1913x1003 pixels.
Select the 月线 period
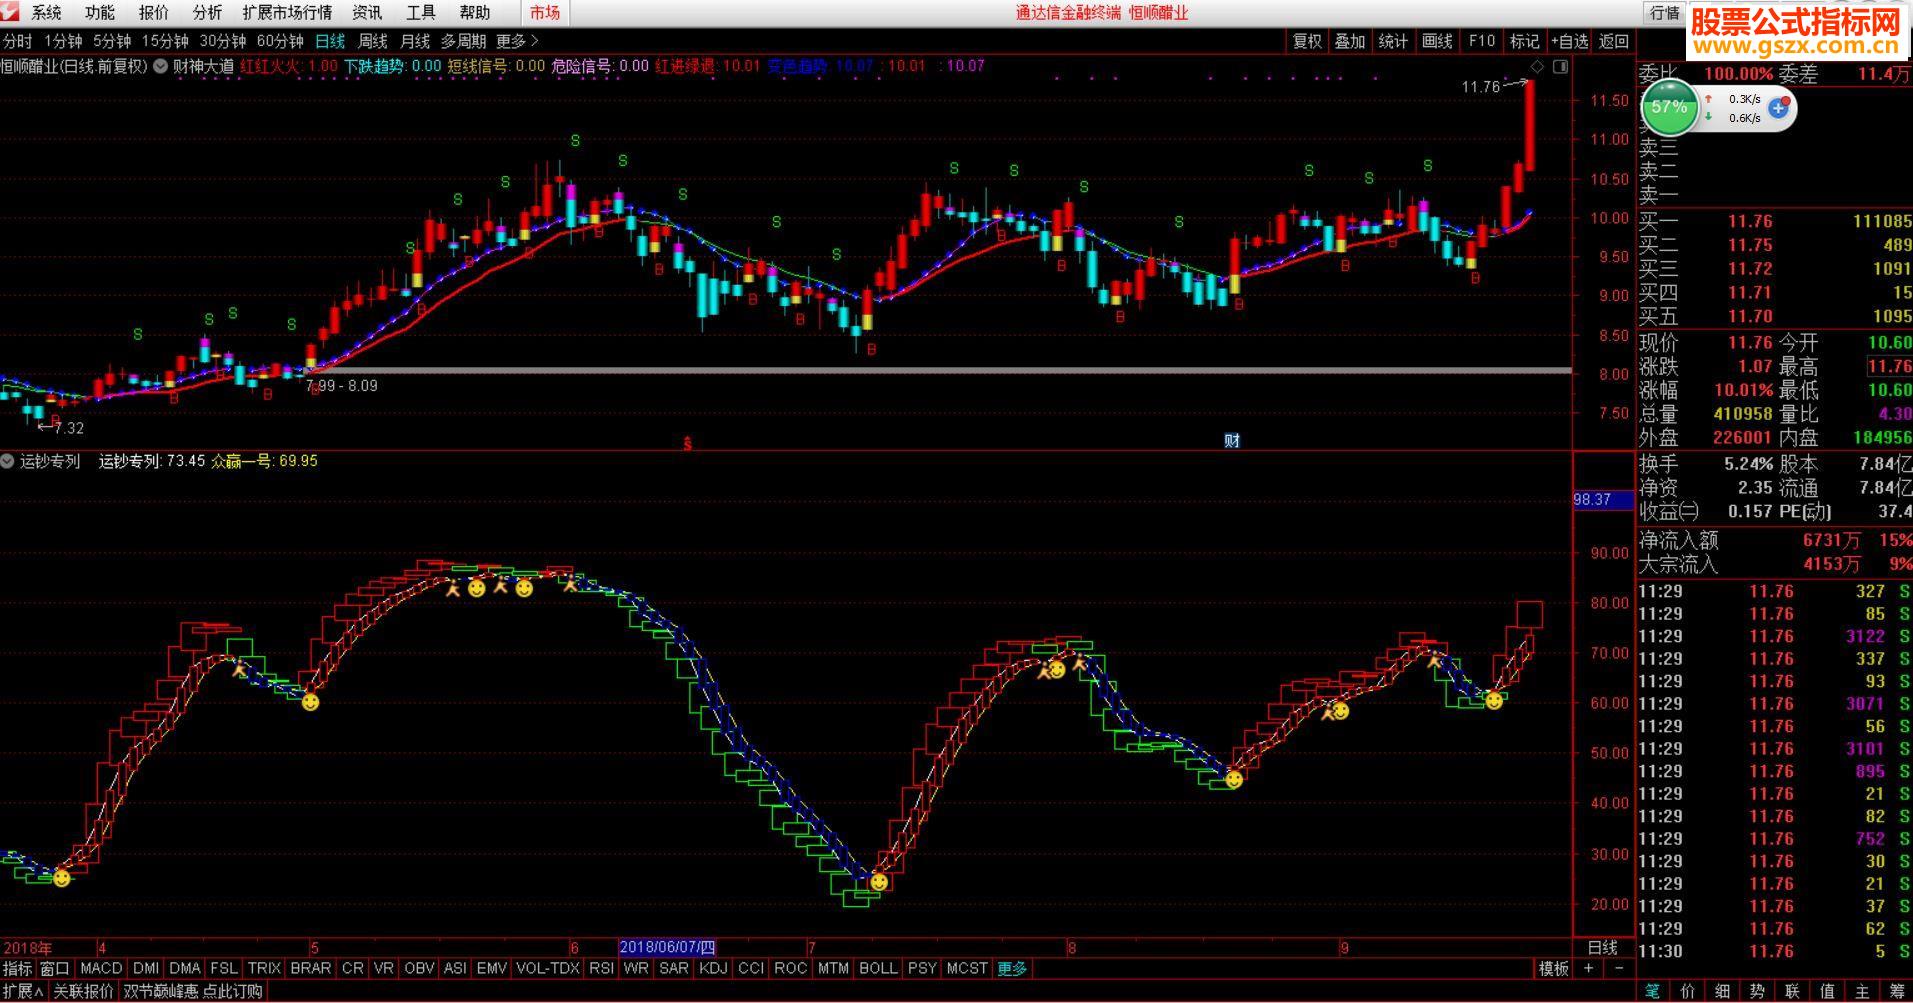tap(414, 41)
